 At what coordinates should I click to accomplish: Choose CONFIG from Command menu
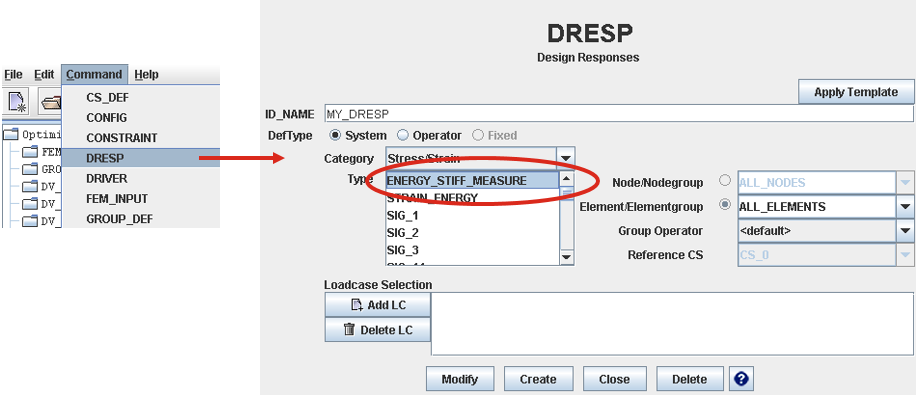(x=141, y=117)
